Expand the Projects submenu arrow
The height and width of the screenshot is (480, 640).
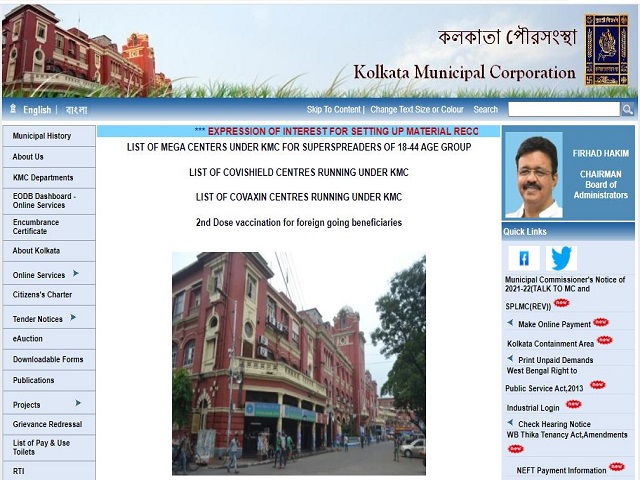pos(78,403)
